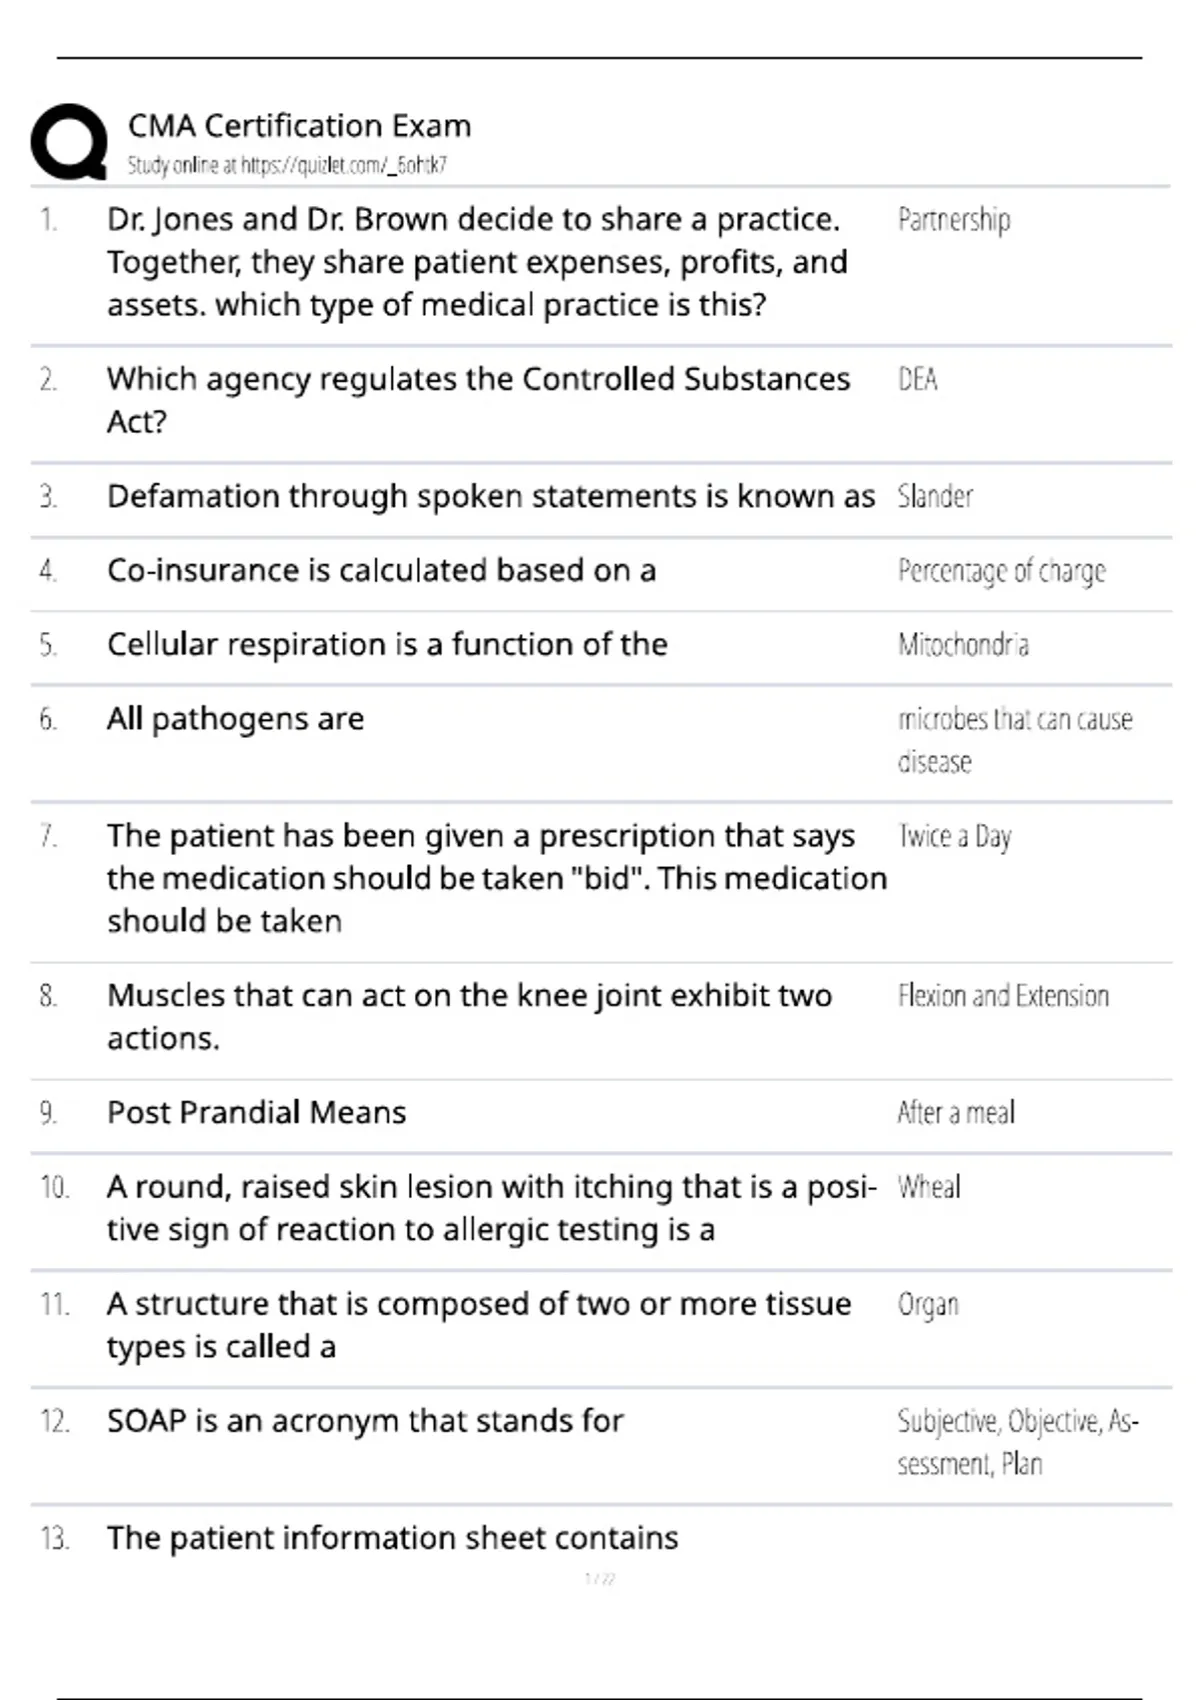Image resolution: width=1200 pixels, height=1700 pixels.
Task: Select the Post Prandial Means question
Action: coord(256,1112)
